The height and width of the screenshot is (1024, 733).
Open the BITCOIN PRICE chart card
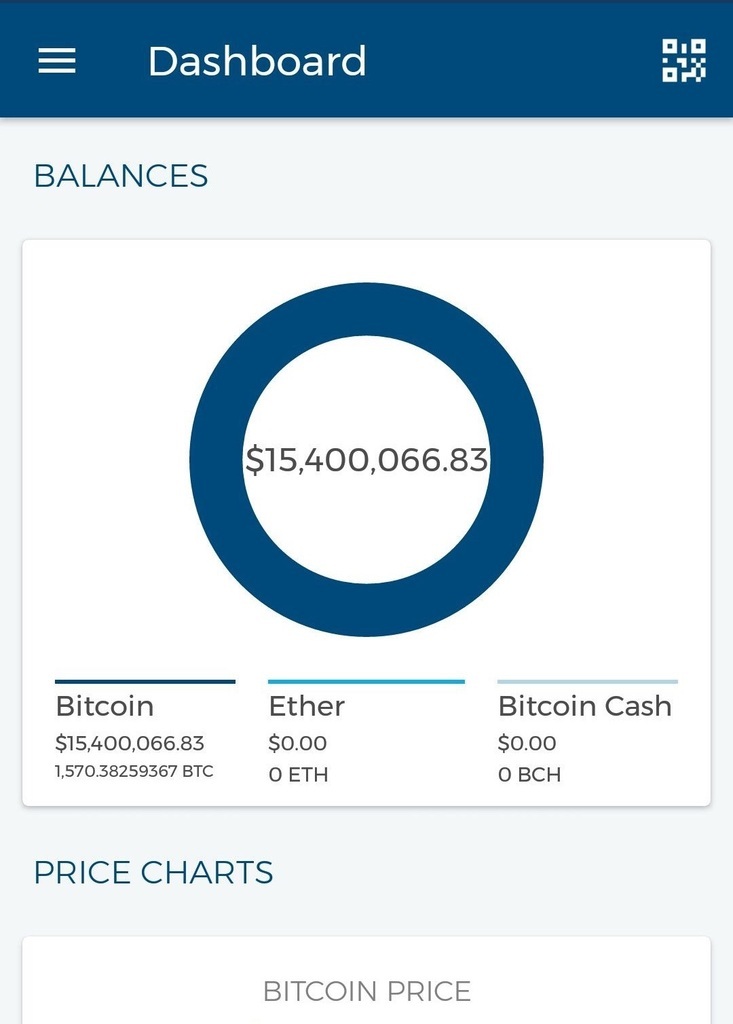click(x=366, y=990)
